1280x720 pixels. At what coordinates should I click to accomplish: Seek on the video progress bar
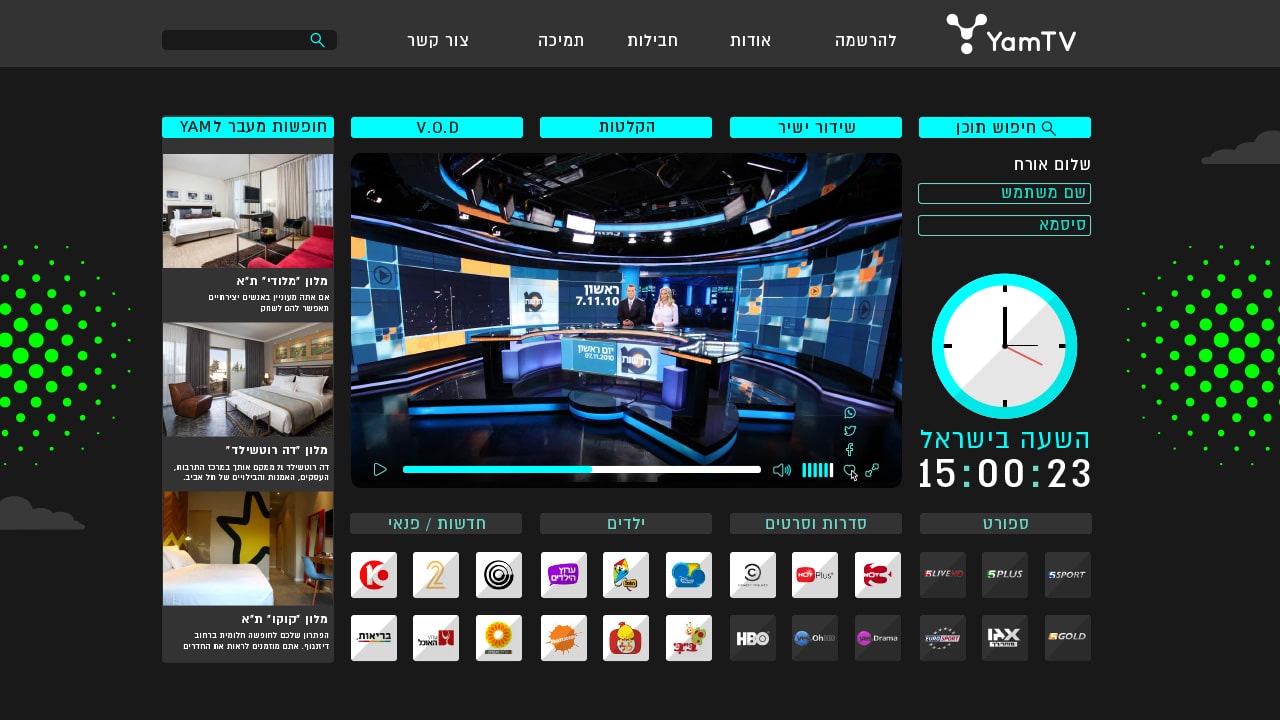pyautogui.click(x=582, y=469)
